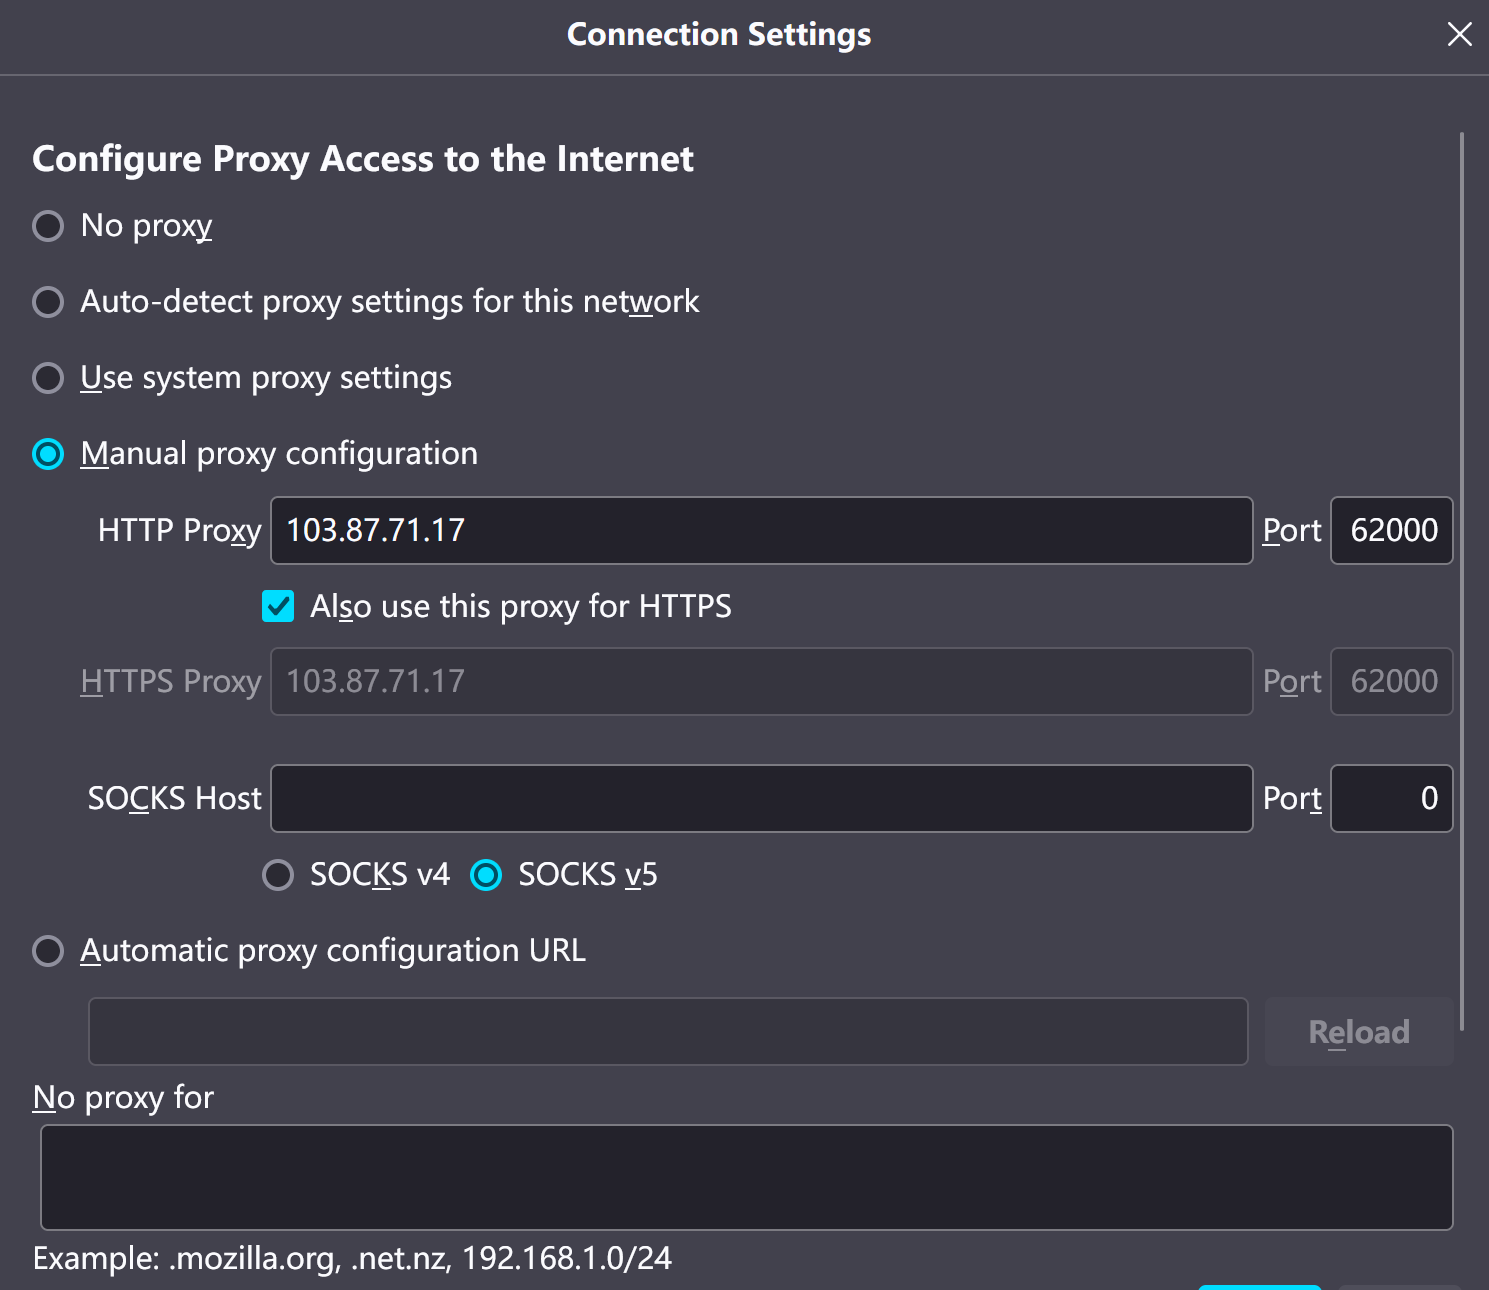
Task: Click the Configure Proxy Access heading
Action: point(363,159)
